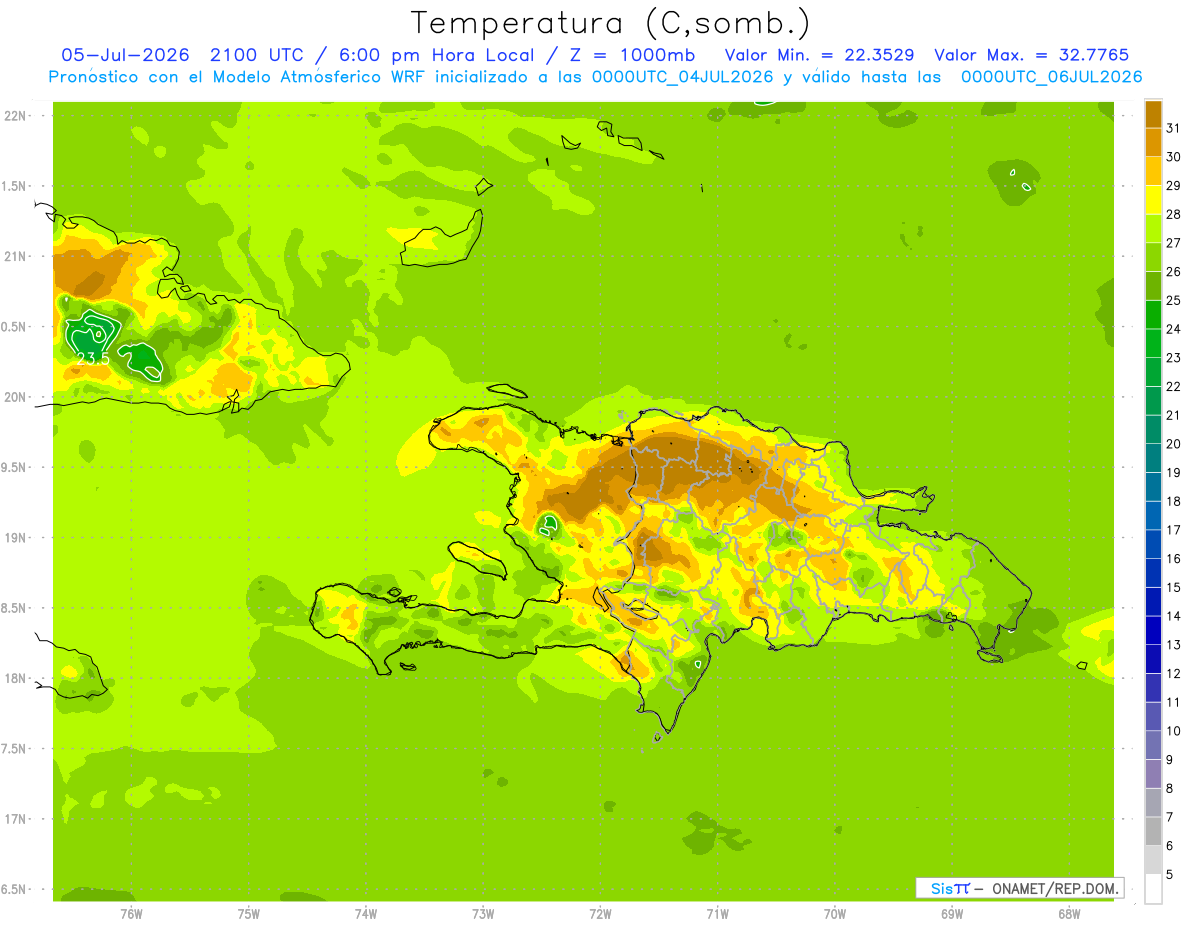
Task: Click the '0000UTC_06JUL2026' valid-until time
Action: point(1051,77)
